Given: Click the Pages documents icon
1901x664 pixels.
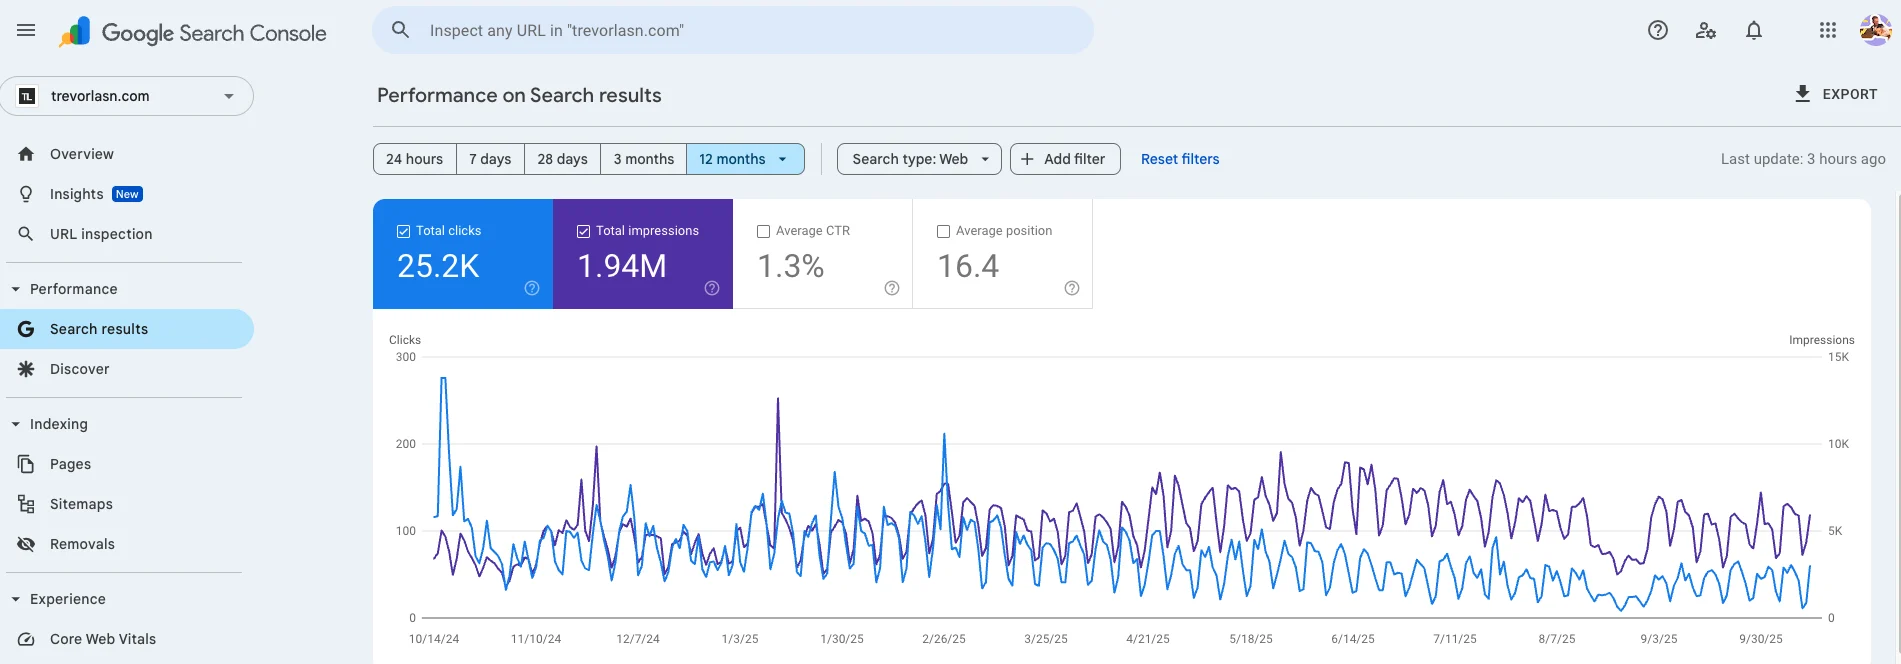Looking at the screenshot, I should (x=26, y=464).
